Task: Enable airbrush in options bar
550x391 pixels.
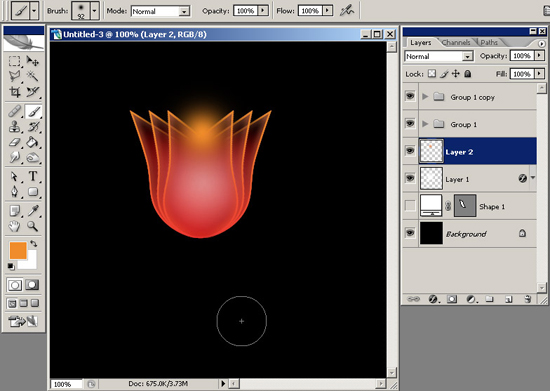Action: (x=347, y=11)
